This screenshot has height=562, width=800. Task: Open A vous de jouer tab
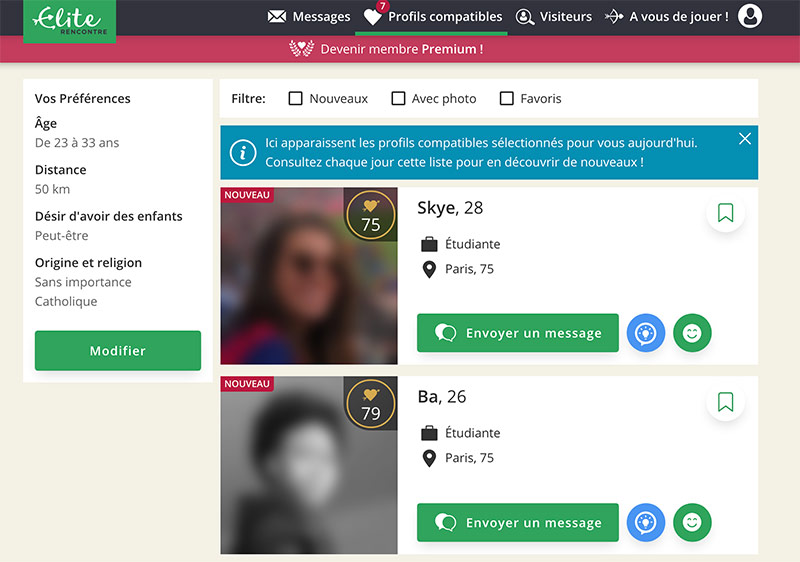[x=667, y=17]
